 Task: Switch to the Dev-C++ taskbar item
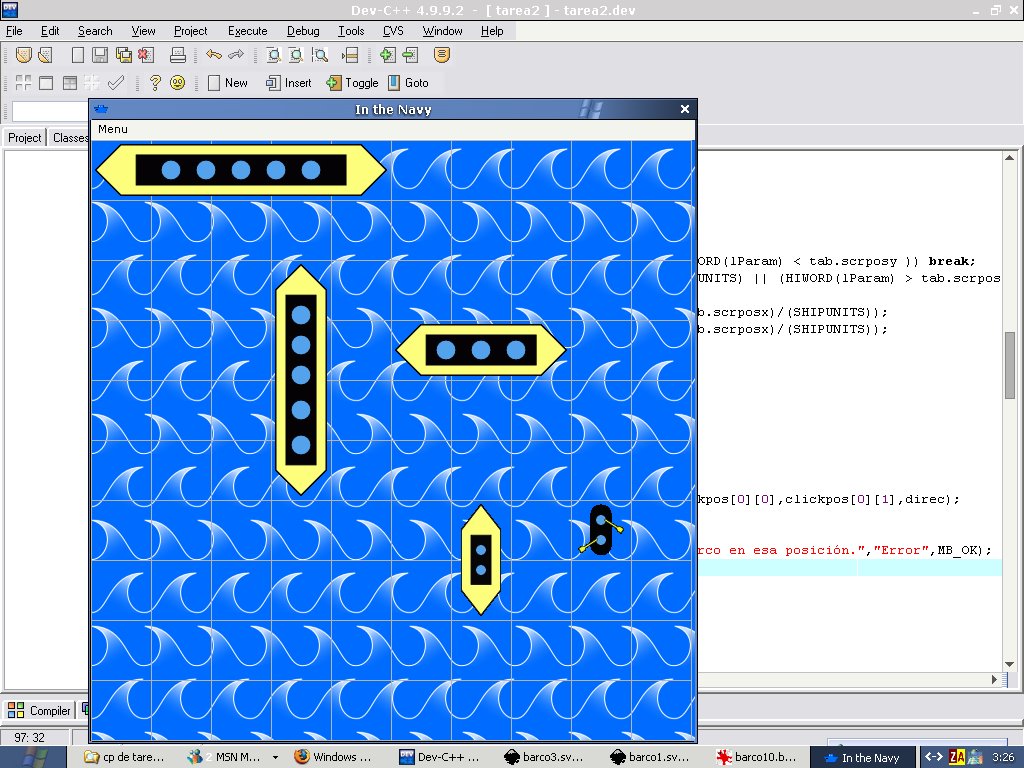tap(439, 758)
